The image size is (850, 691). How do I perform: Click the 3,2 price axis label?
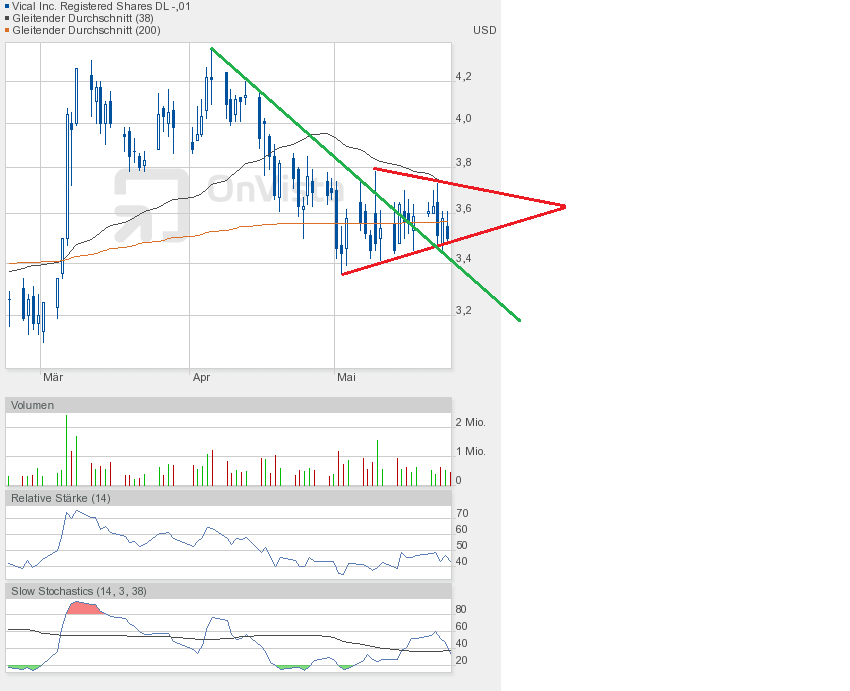pyautogui.click(x=463, y=311)
